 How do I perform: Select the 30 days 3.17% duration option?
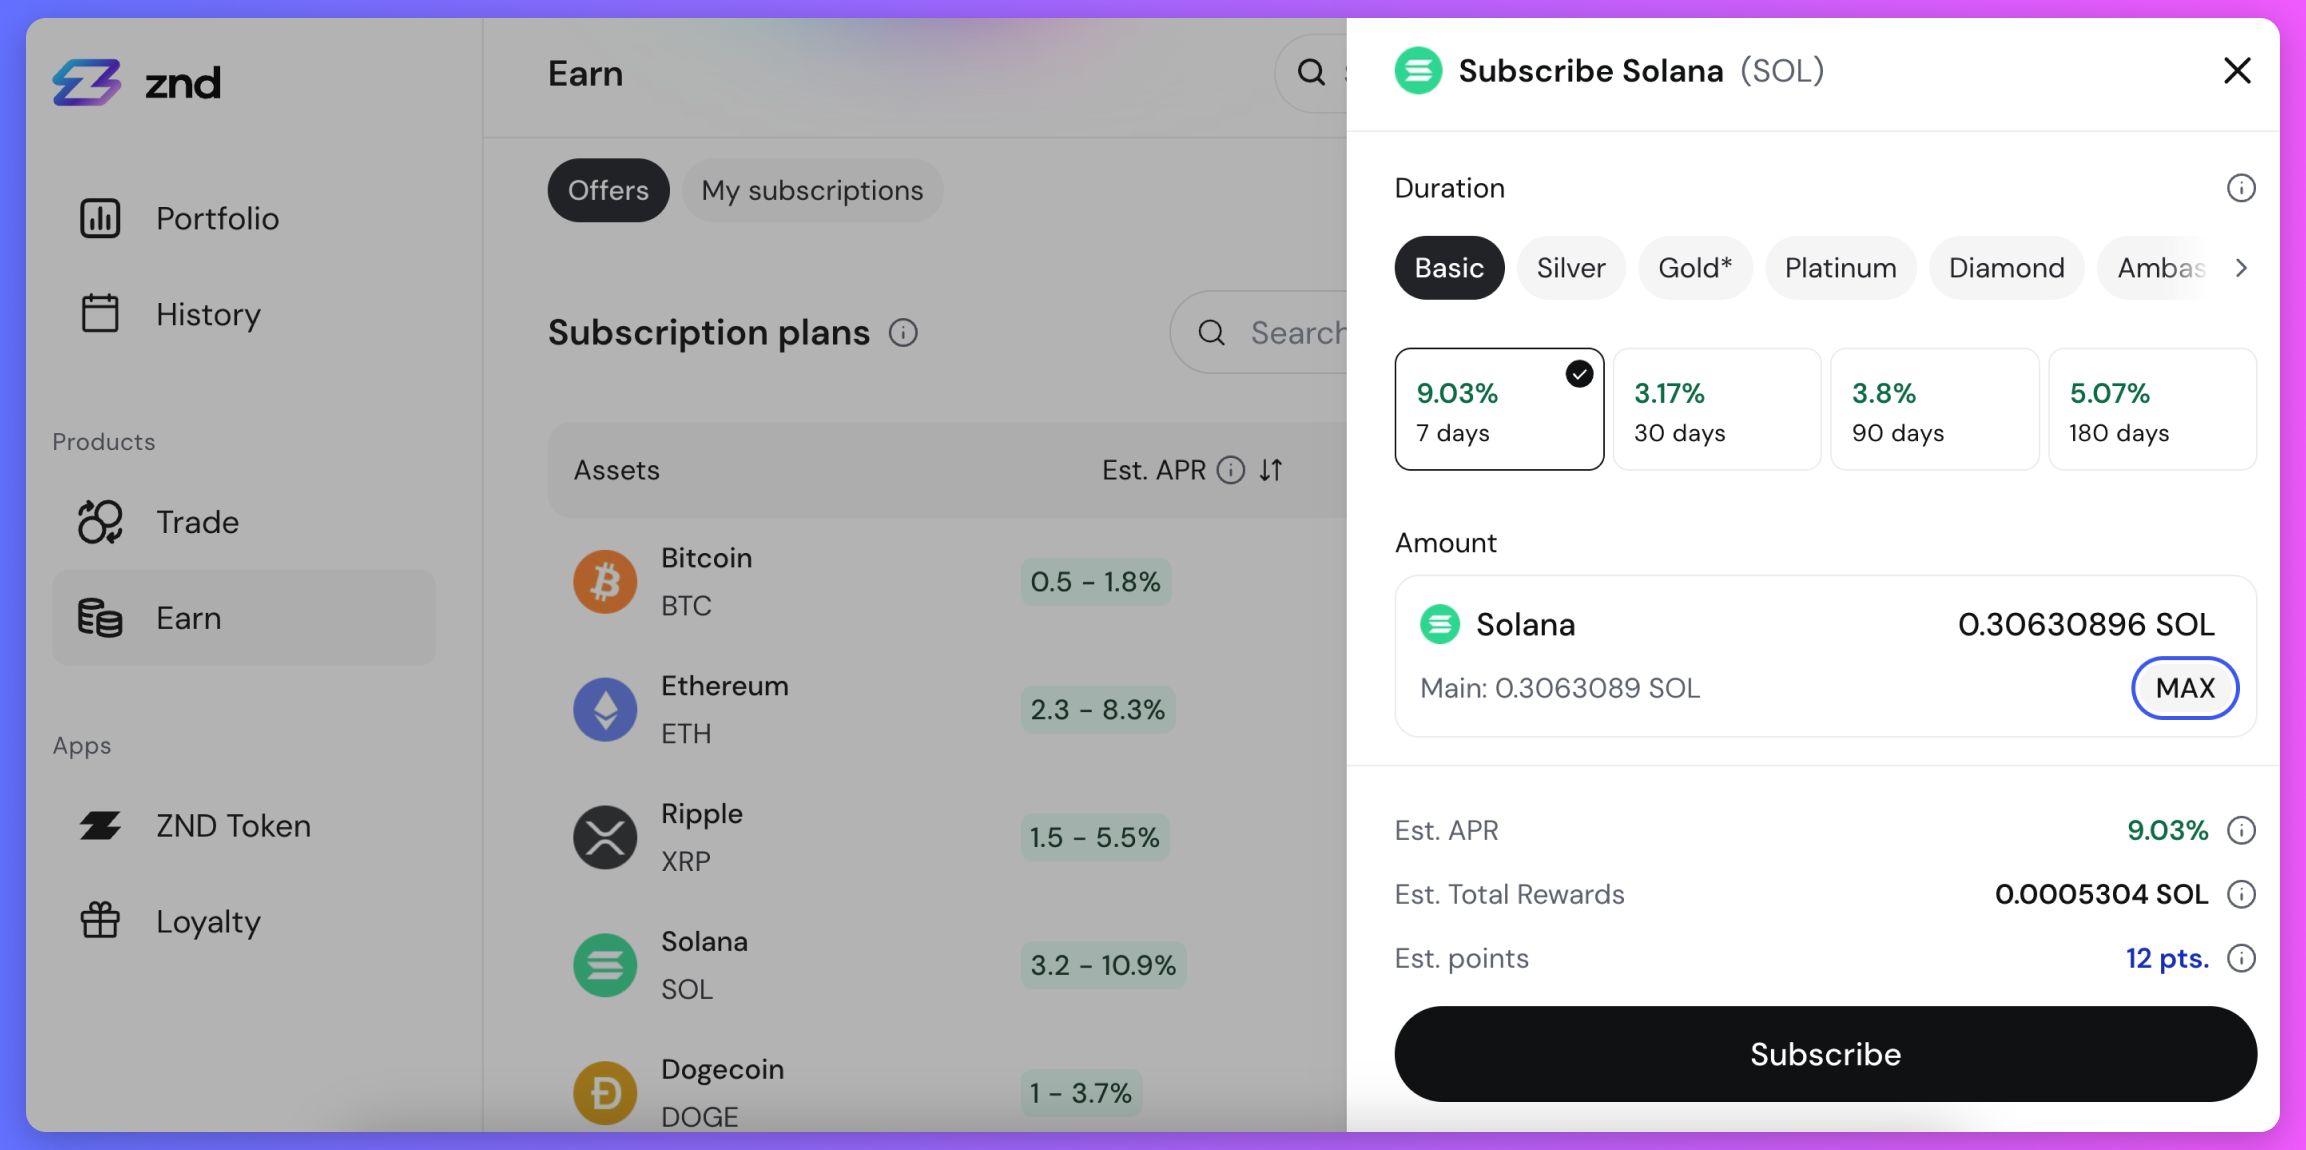(x=1716, y=410)
